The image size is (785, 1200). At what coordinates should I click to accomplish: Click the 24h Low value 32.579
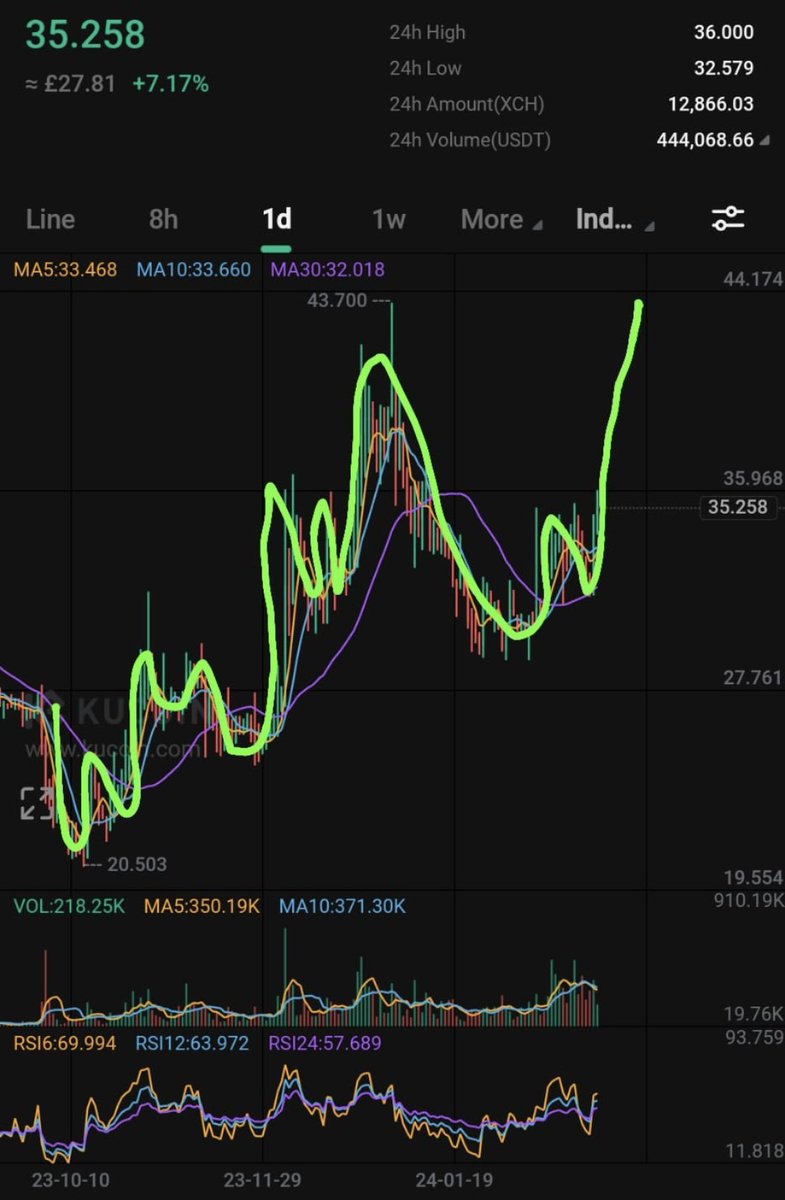click(724, 69)
